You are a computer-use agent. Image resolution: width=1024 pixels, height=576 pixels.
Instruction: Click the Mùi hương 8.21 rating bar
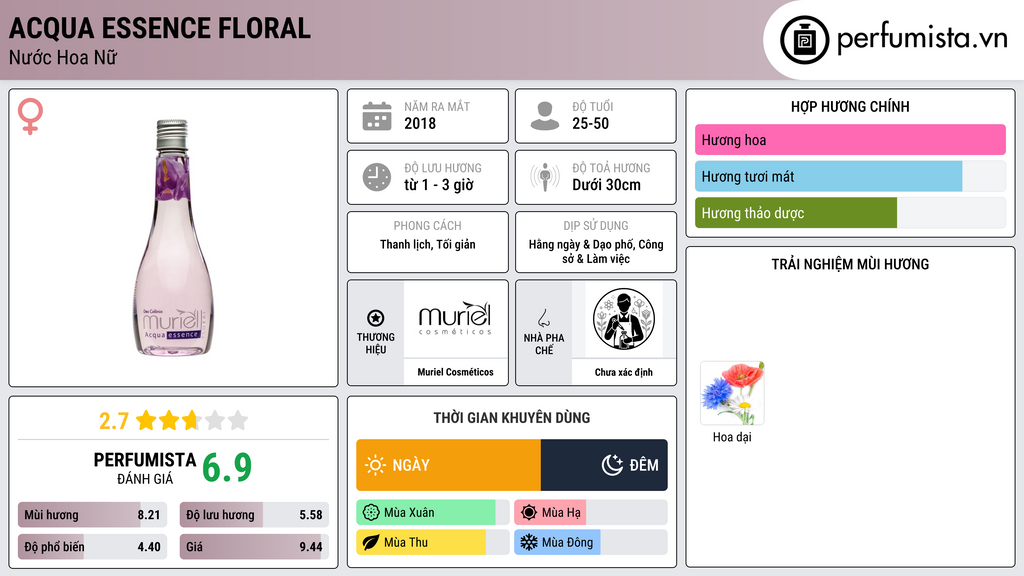92,515
